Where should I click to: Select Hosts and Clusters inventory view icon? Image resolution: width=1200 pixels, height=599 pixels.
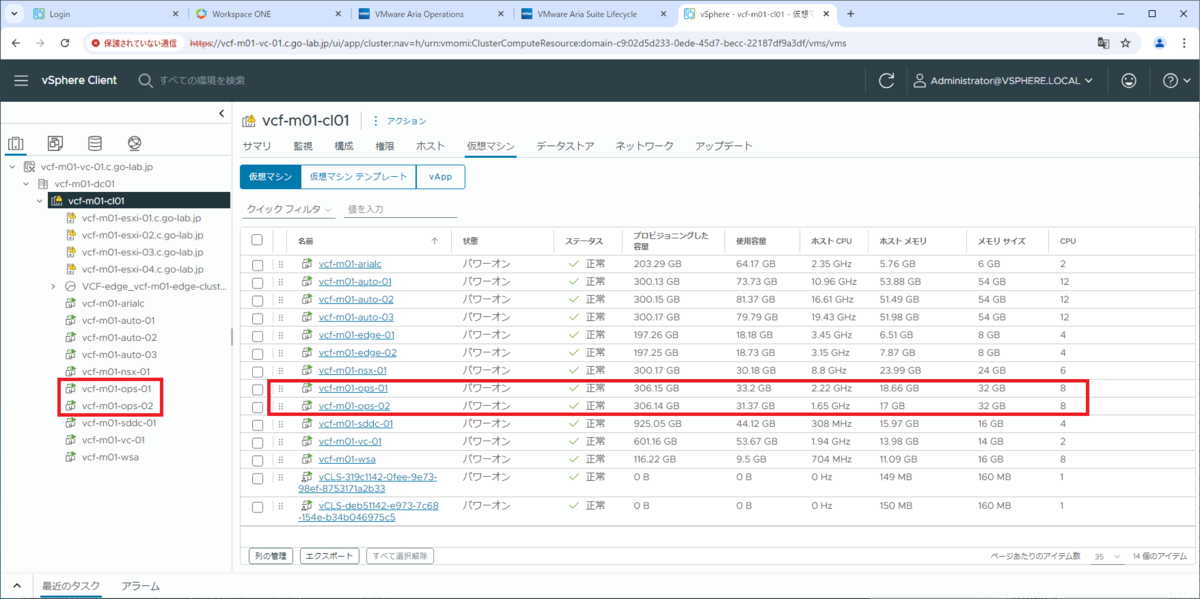click(x=16, y=144)
